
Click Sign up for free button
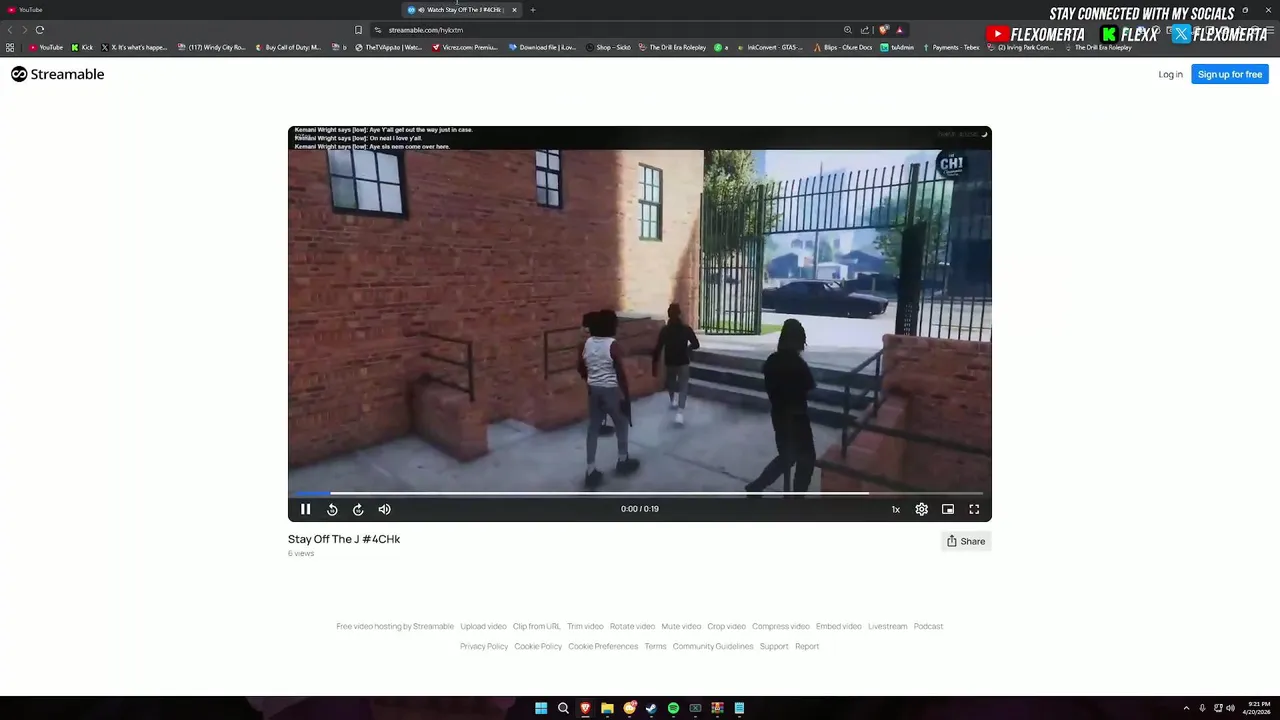1230,74
